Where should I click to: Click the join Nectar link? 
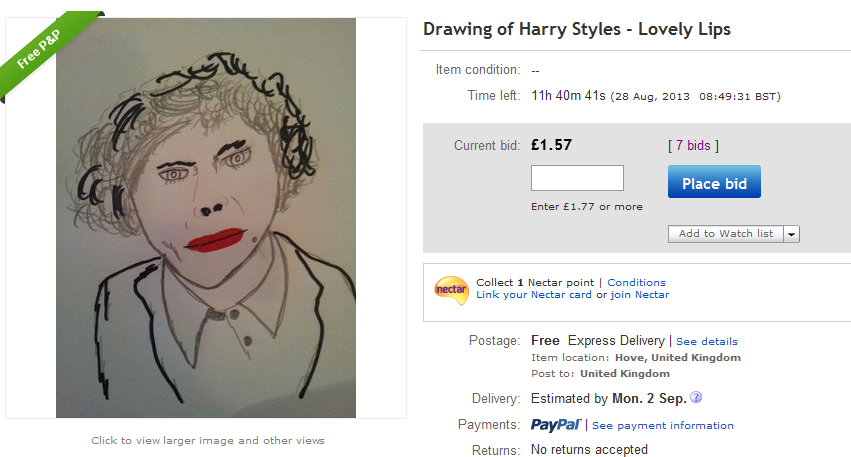tap(640, 295)
